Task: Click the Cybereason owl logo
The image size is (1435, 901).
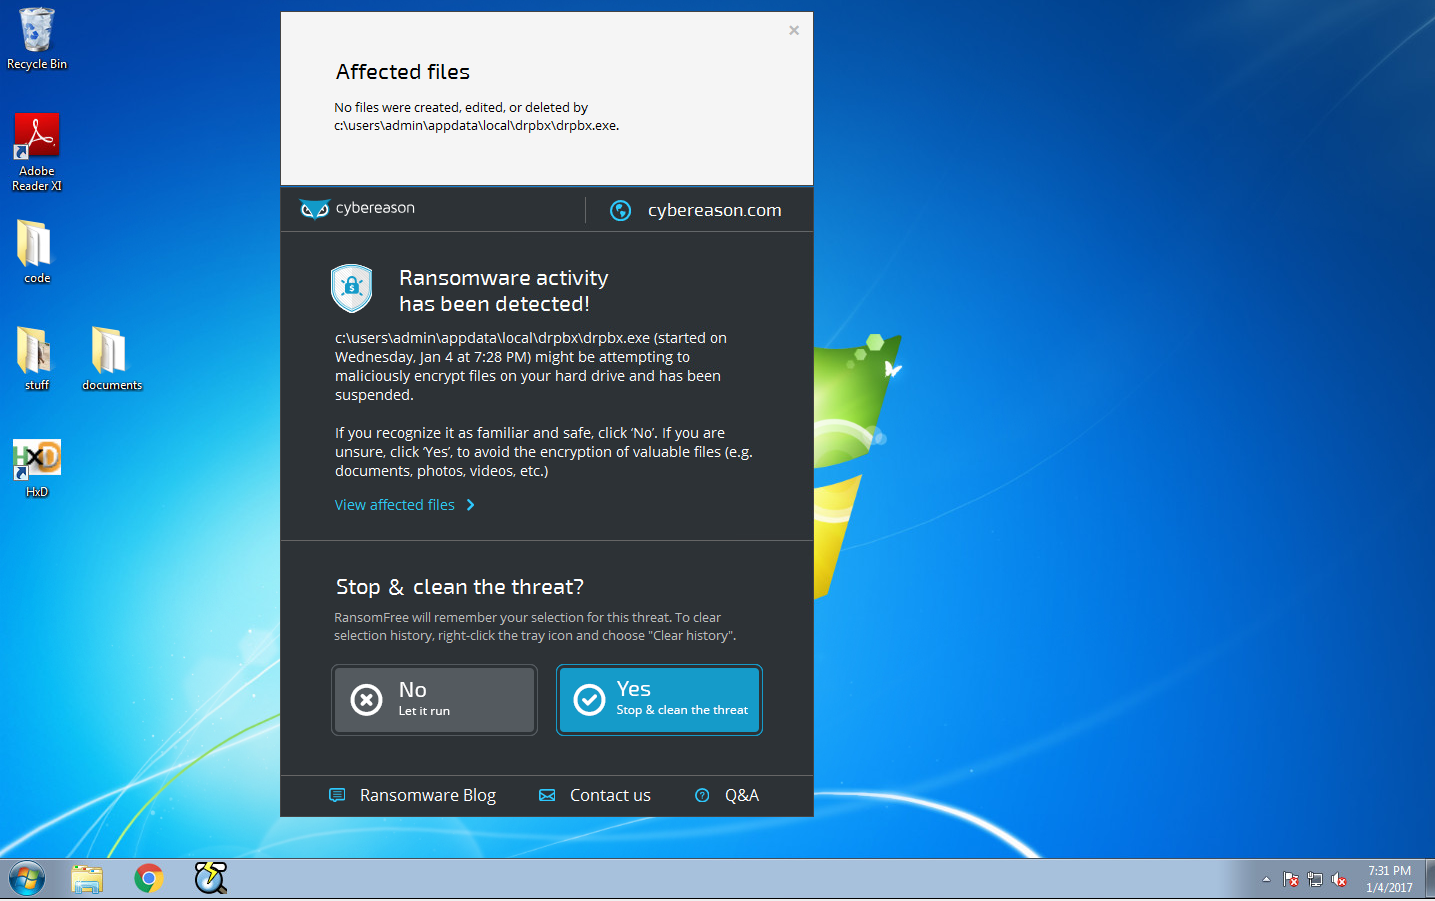Action: 315,209
